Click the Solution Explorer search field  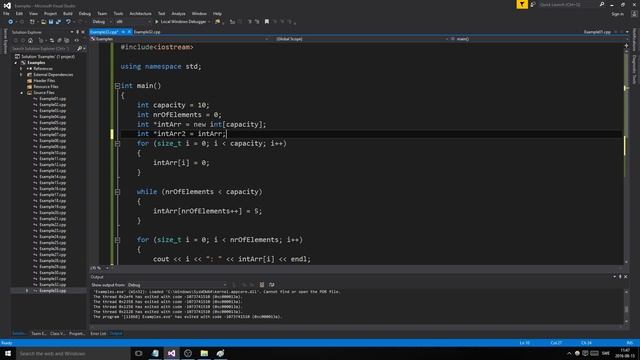43,49
